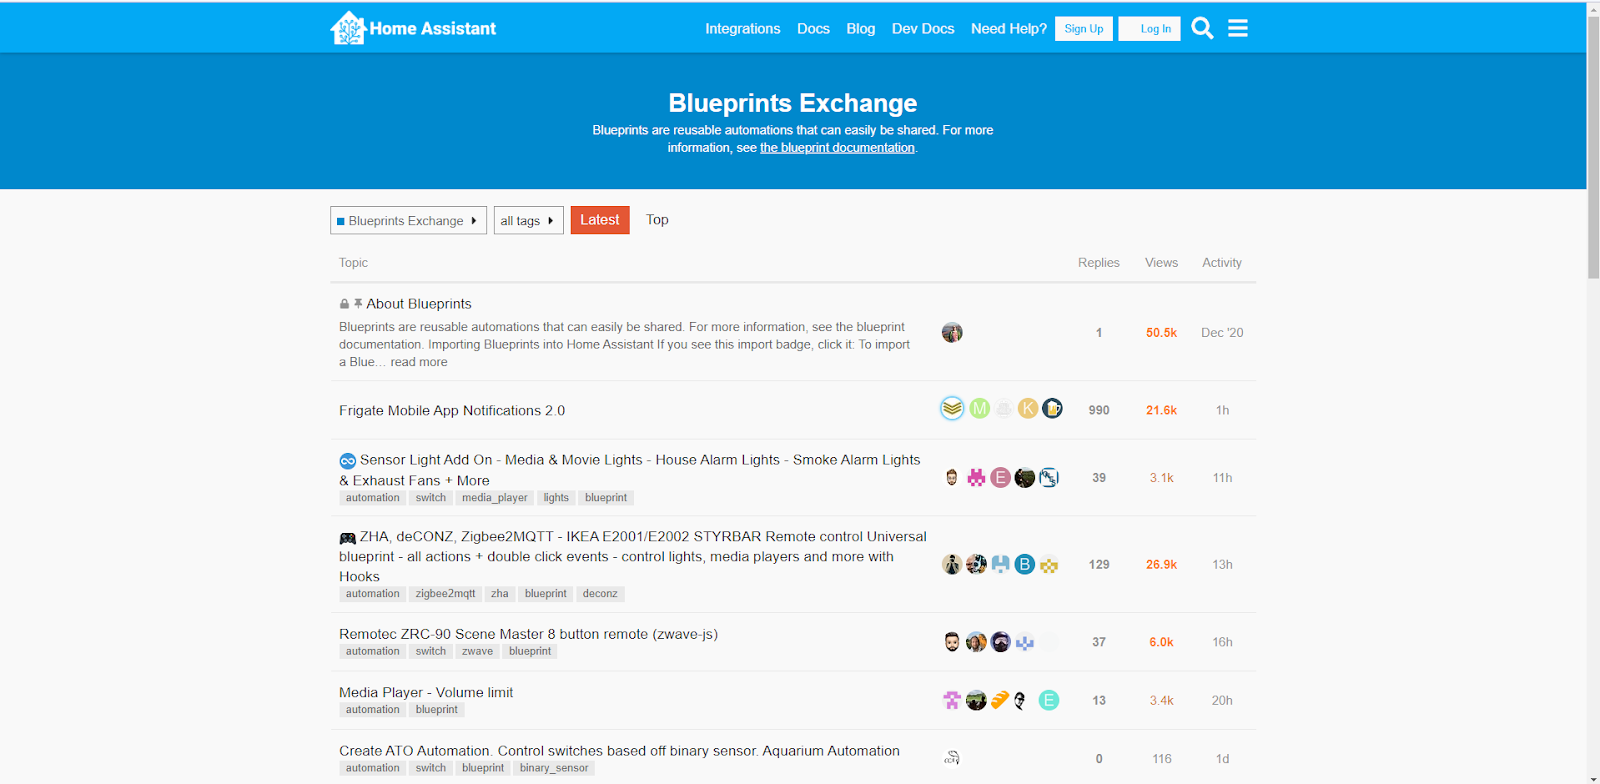Open the Create ATO Automation topic

tap(619, 751)
